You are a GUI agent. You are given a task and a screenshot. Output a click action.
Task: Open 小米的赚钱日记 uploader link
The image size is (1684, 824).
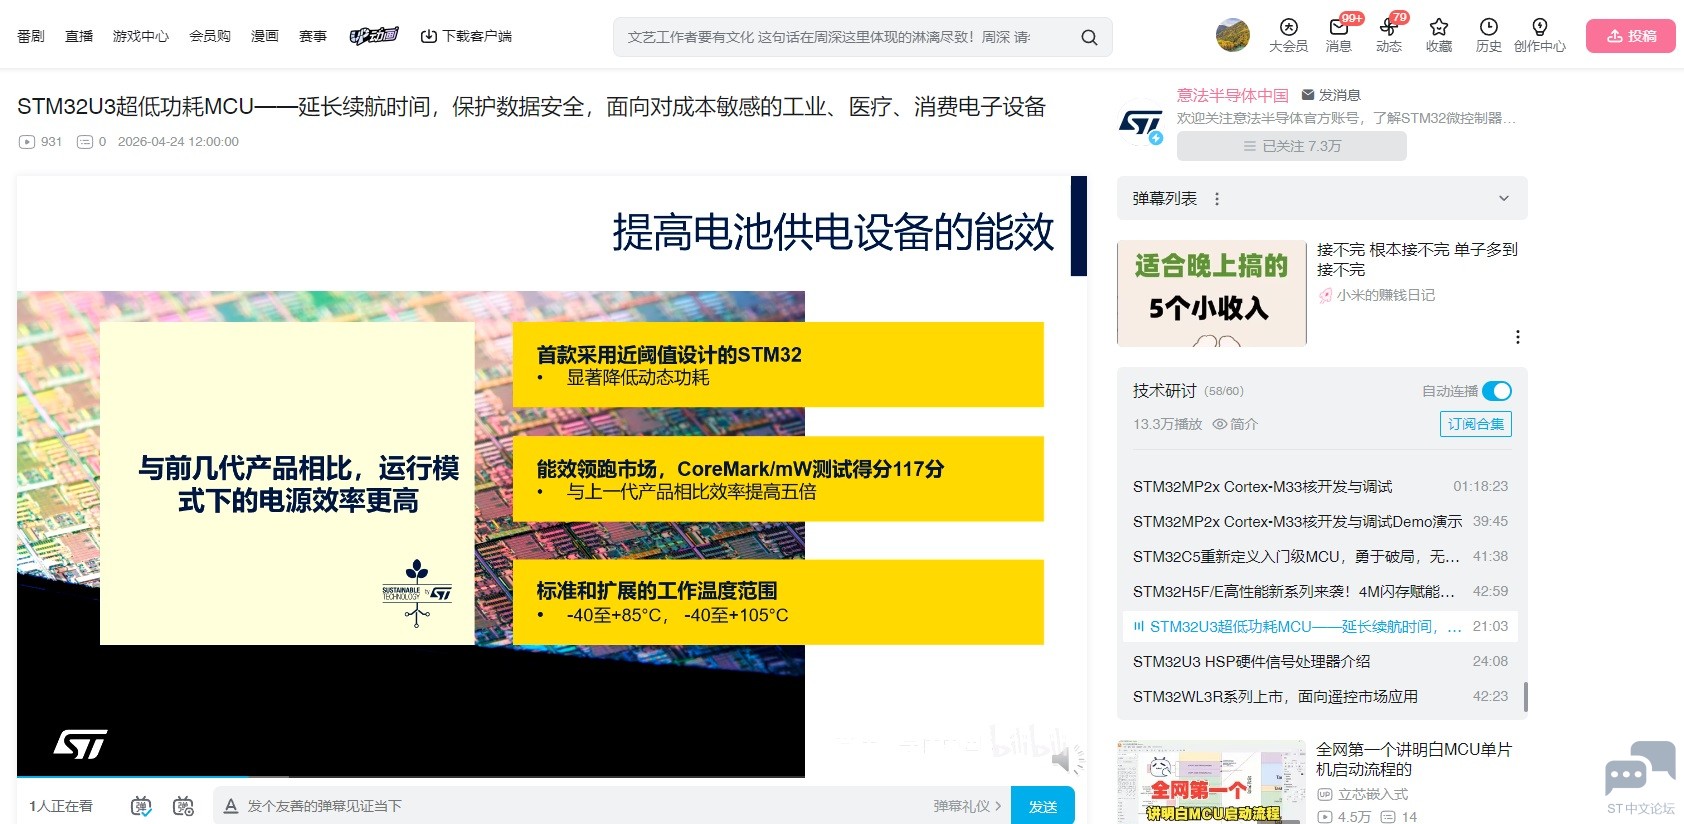point(1377,295)
